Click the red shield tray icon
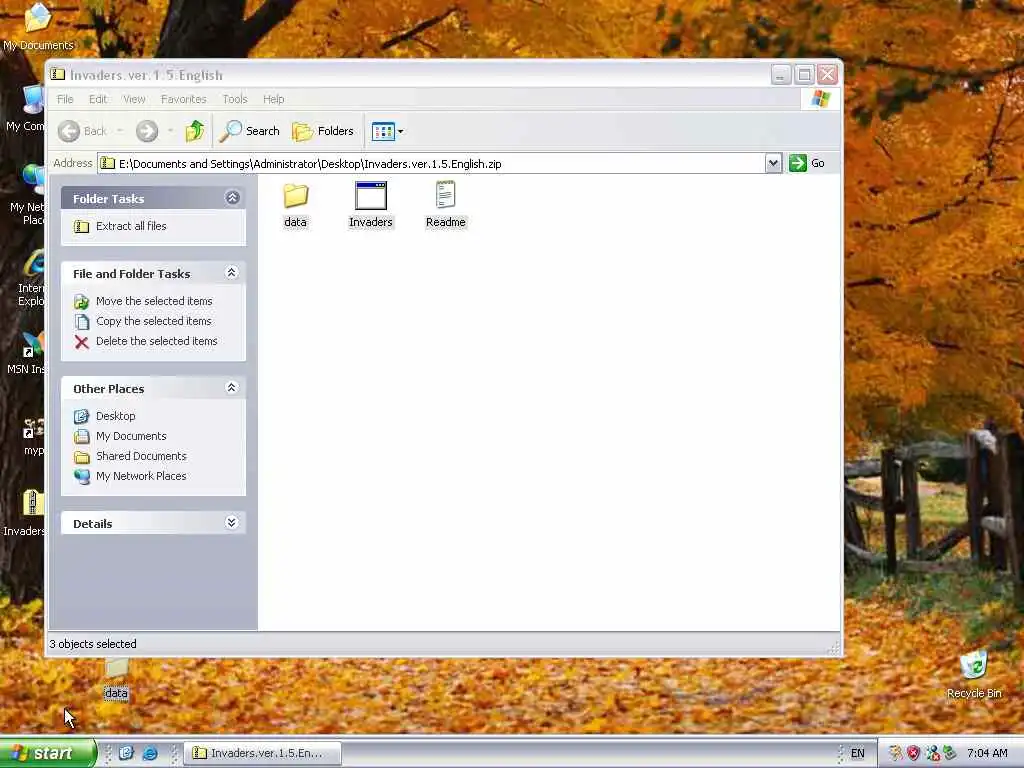 click(914, 753)
